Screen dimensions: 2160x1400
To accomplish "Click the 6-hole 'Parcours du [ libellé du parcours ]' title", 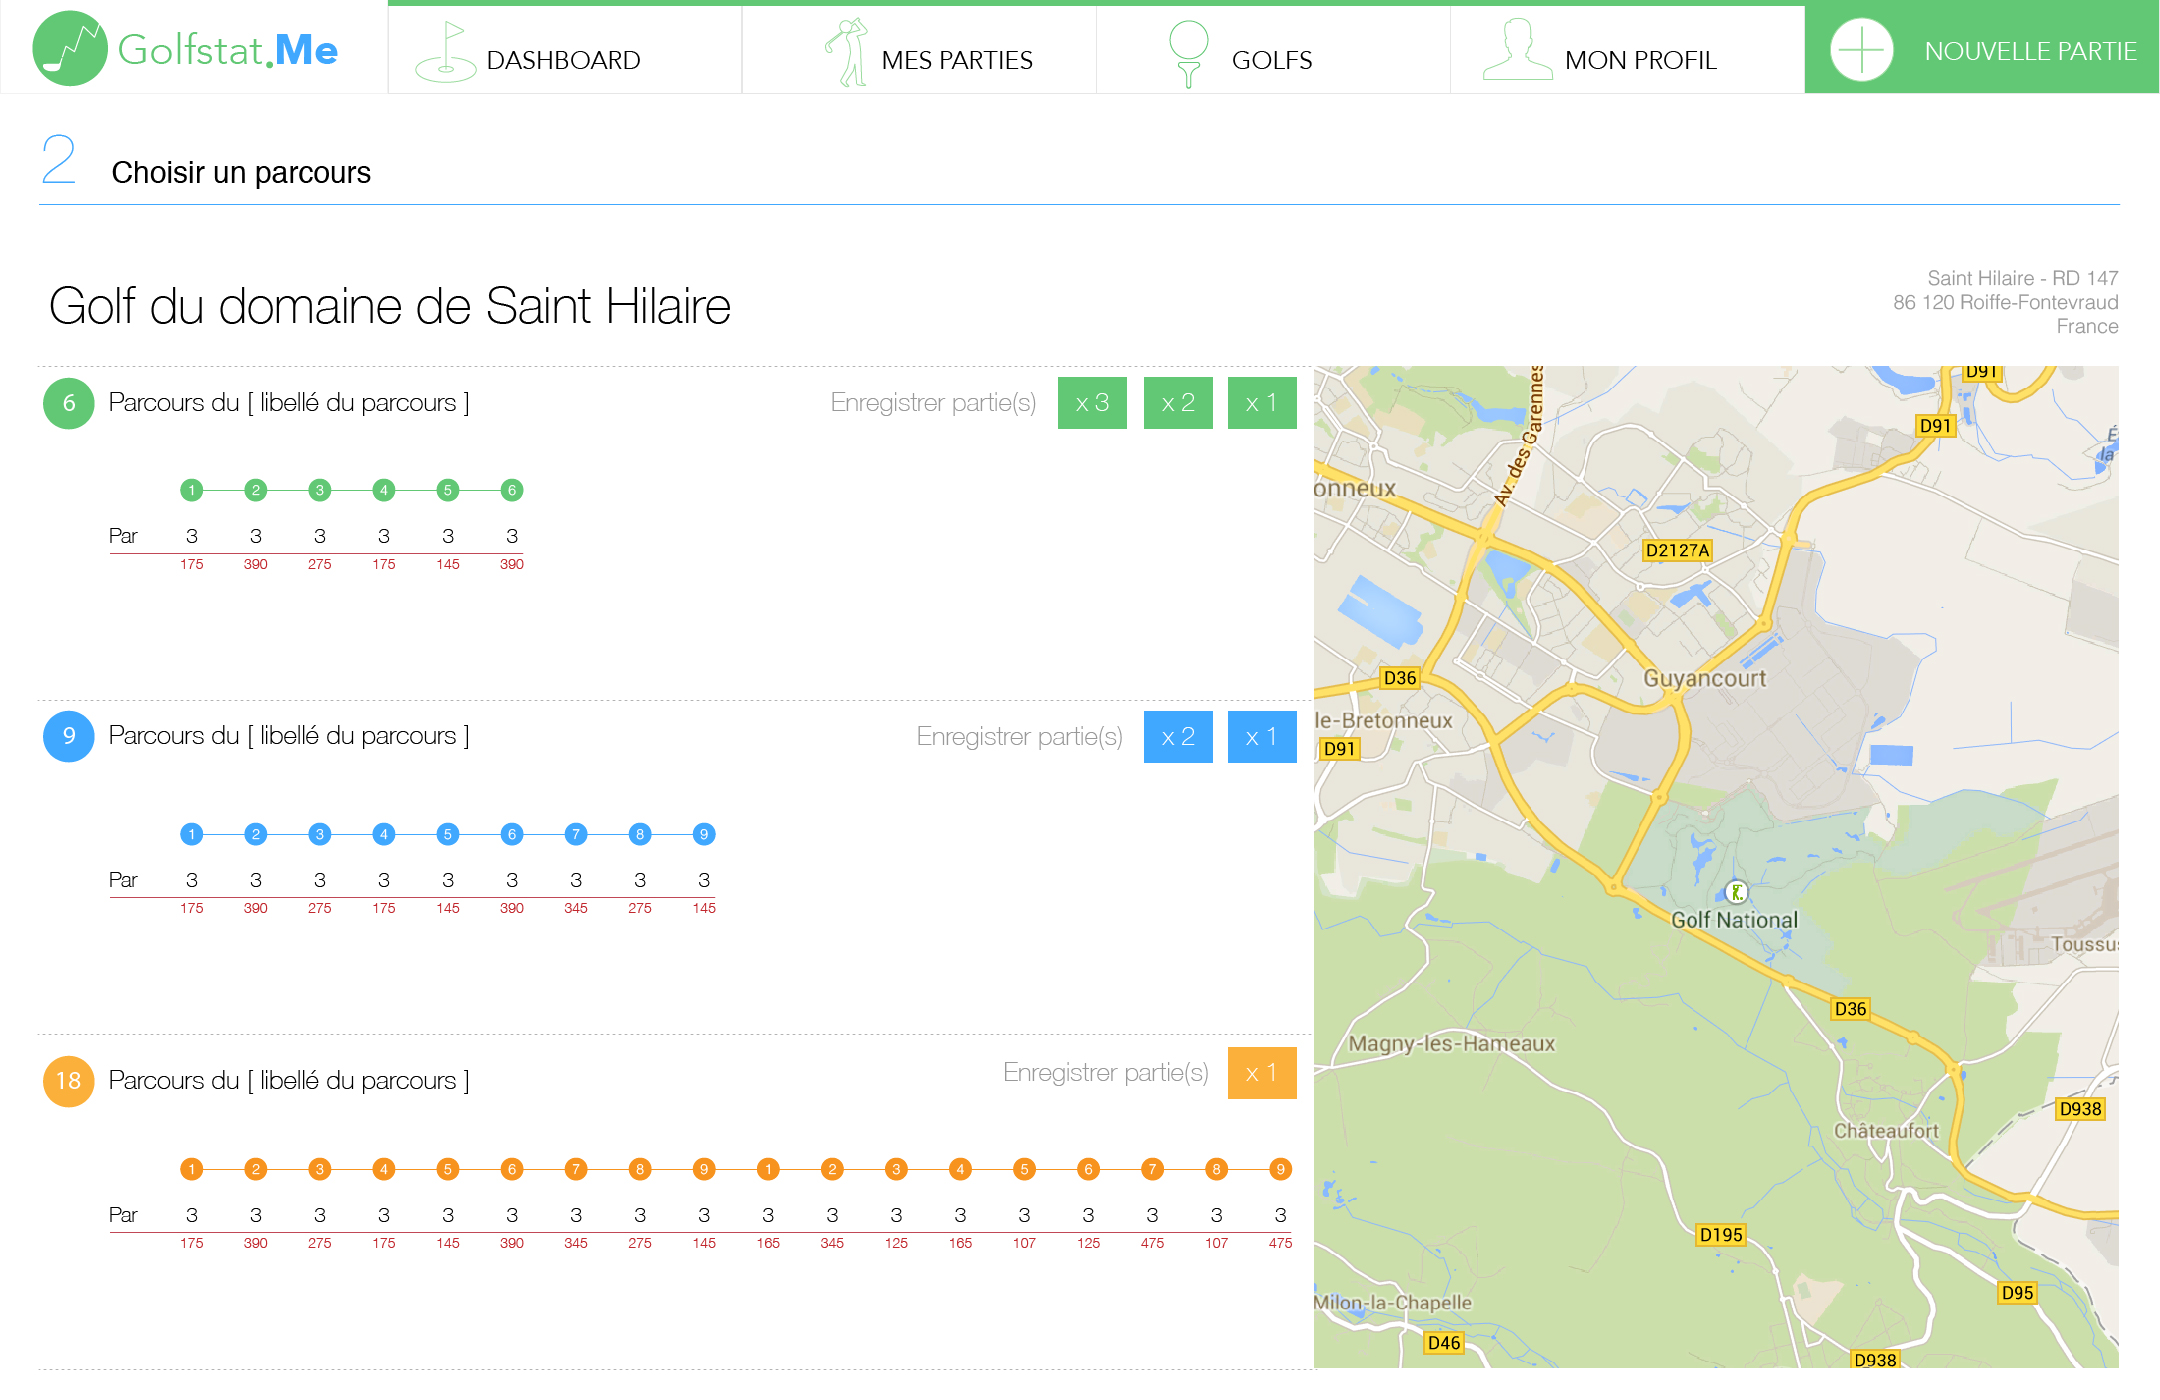I will pyautogui.click(x=289, y=403).
